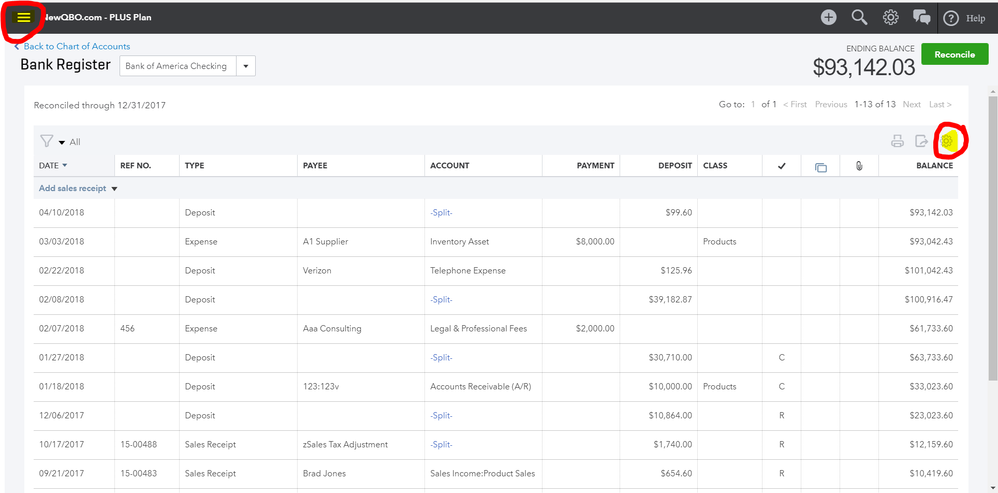998x493 pixels.
Task: Go Back to Chart of Accounts
Action: coord(76,46)
